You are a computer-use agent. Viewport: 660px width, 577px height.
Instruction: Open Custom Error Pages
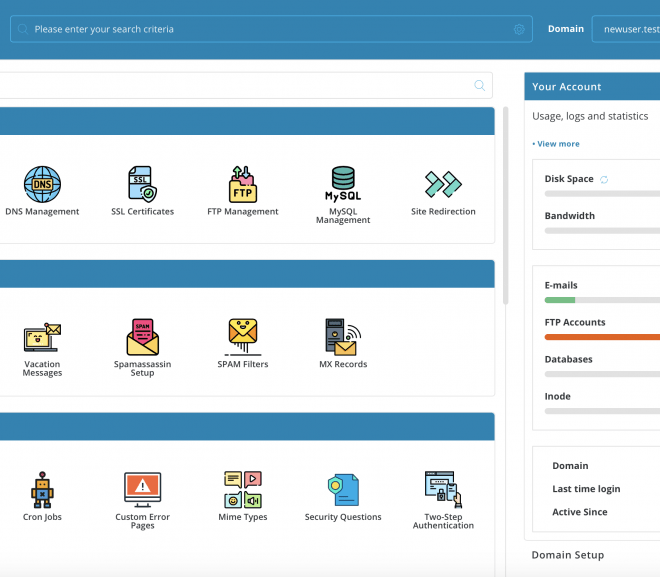coord(142,500)
